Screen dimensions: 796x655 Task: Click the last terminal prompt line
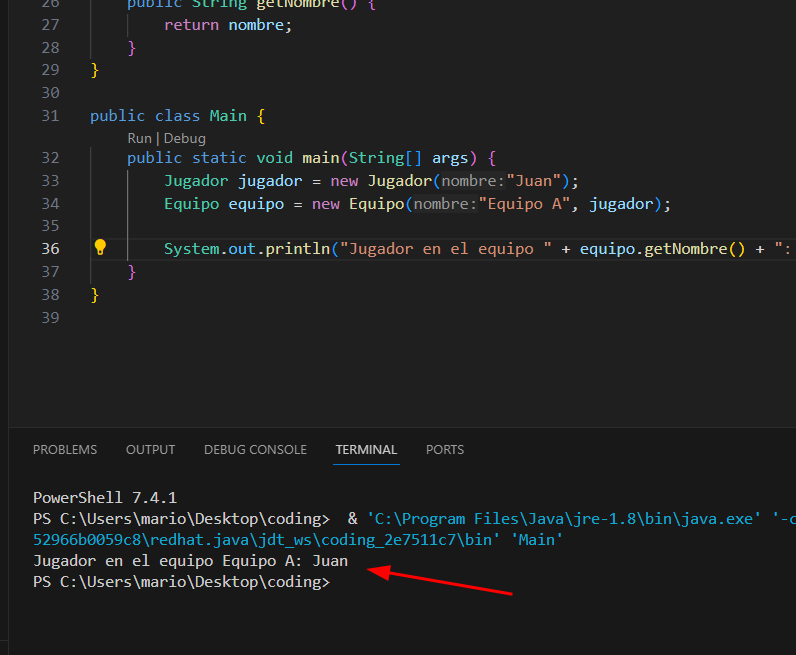point(181,582)
